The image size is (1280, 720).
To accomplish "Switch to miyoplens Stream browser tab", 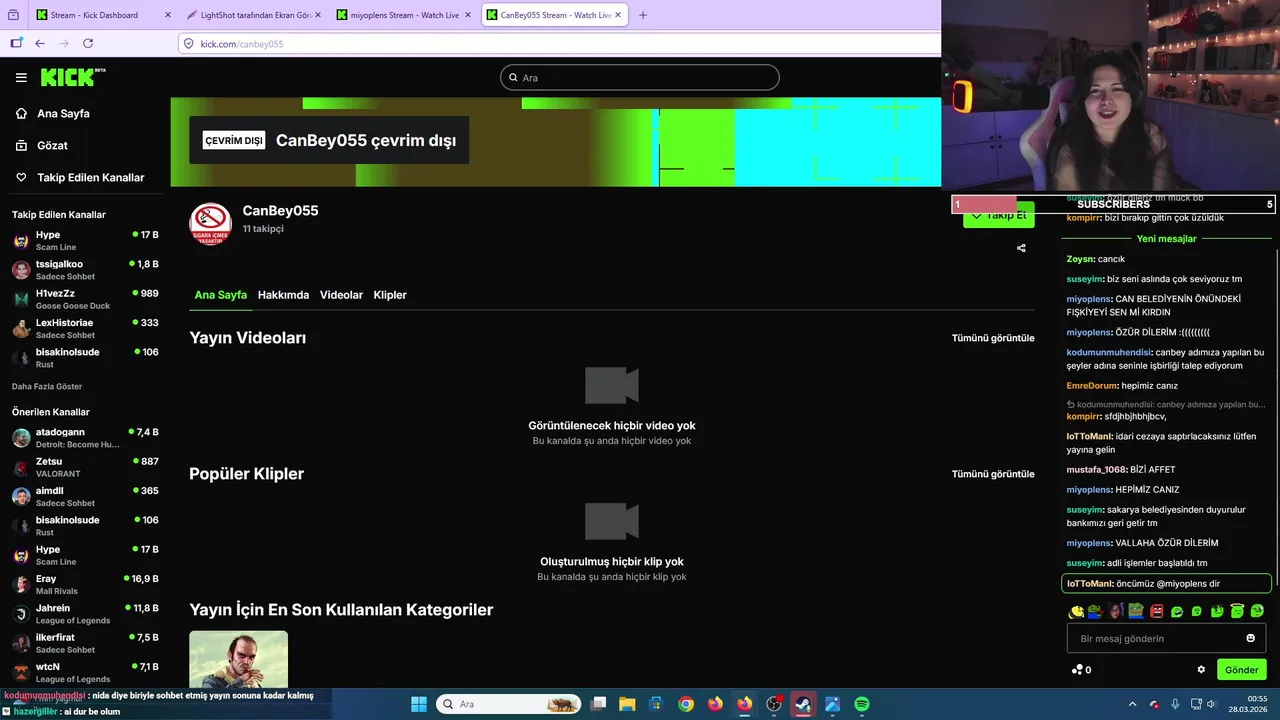I will click(402, 15).
